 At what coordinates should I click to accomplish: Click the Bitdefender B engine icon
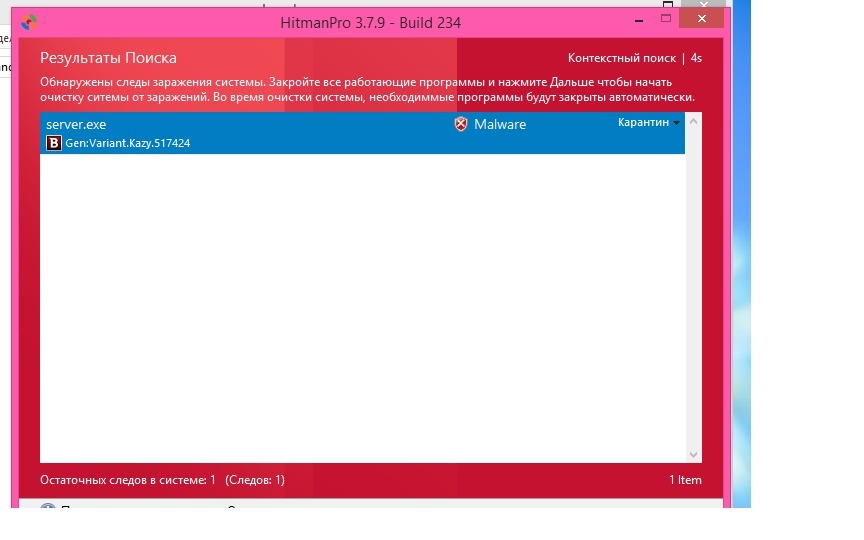54,143
